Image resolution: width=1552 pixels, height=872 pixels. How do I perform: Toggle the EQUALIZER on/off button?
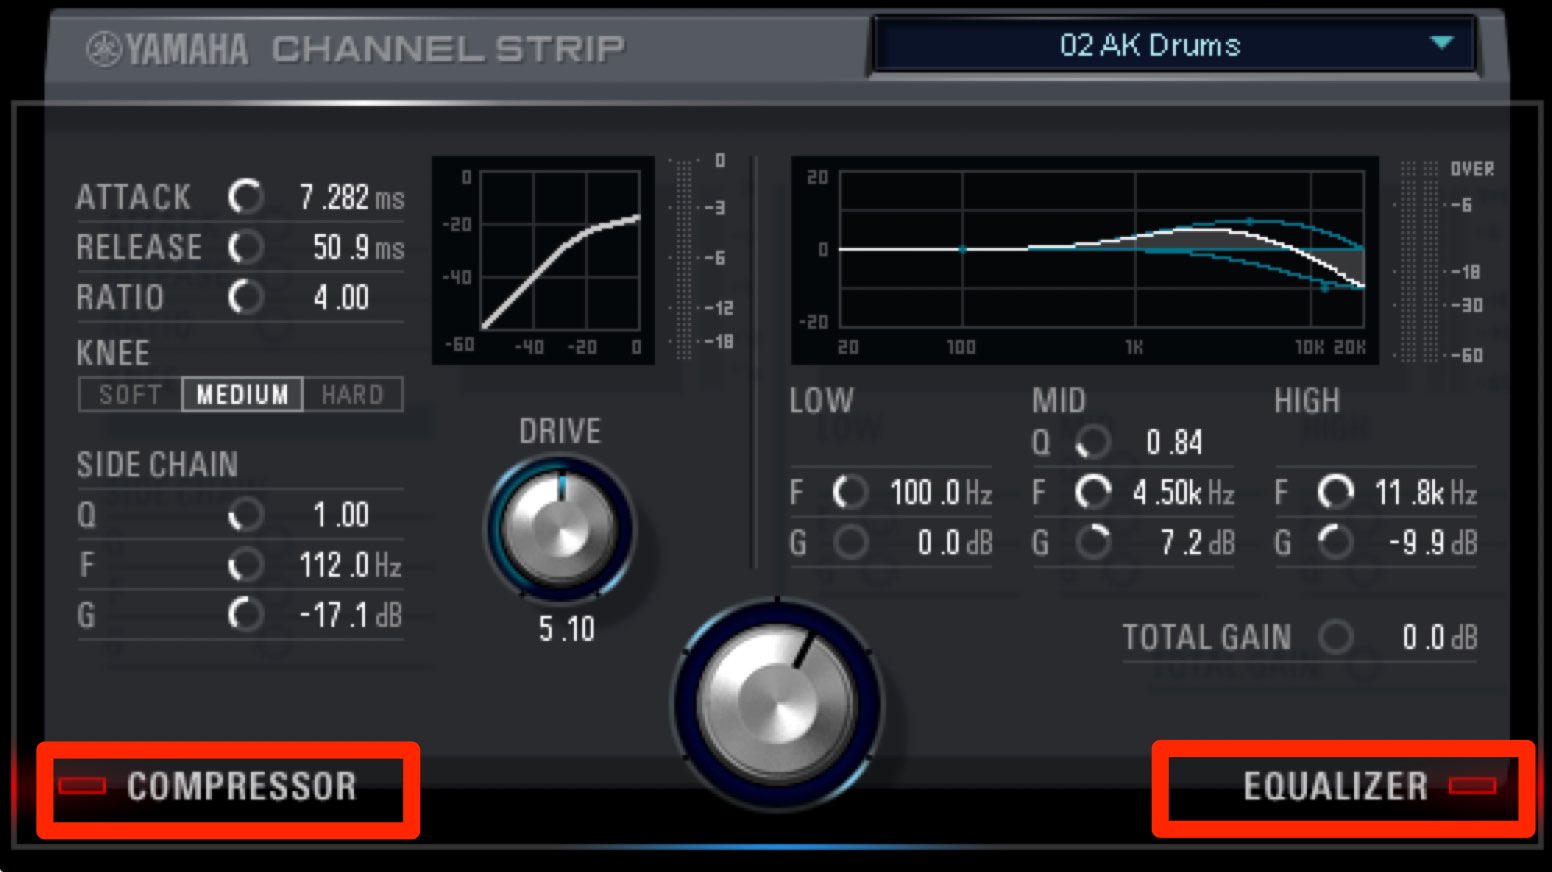(x=1473, y=786)
